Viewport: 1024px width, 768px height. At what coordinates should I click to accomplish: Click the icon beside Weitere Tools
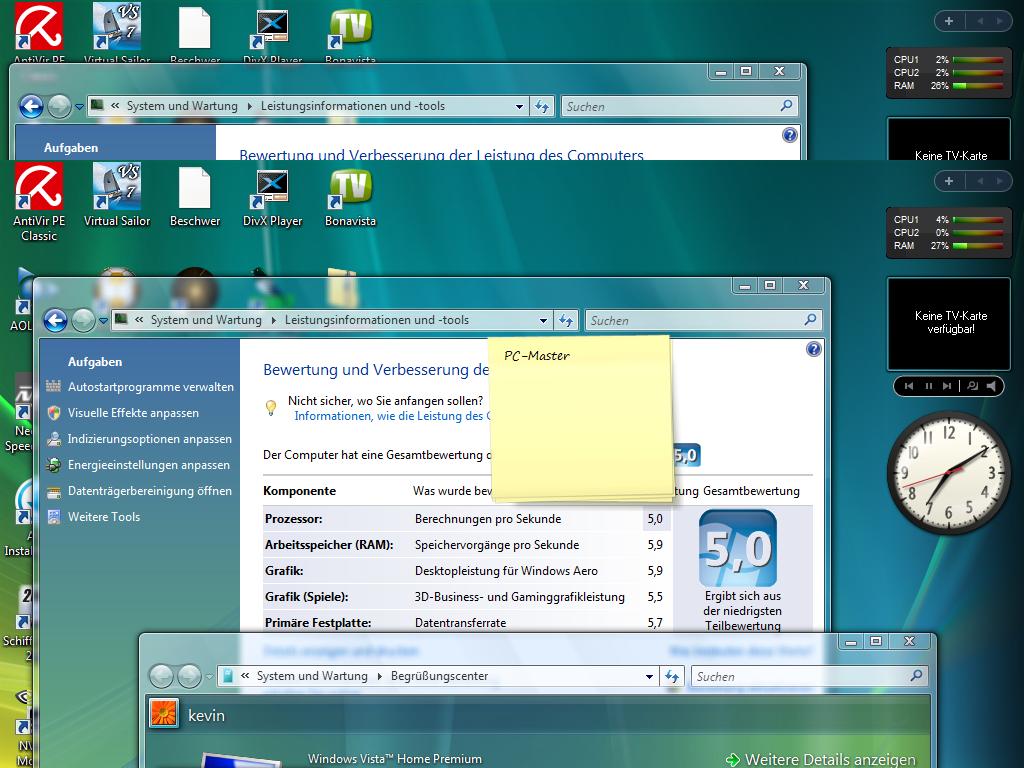pos(54,517)
